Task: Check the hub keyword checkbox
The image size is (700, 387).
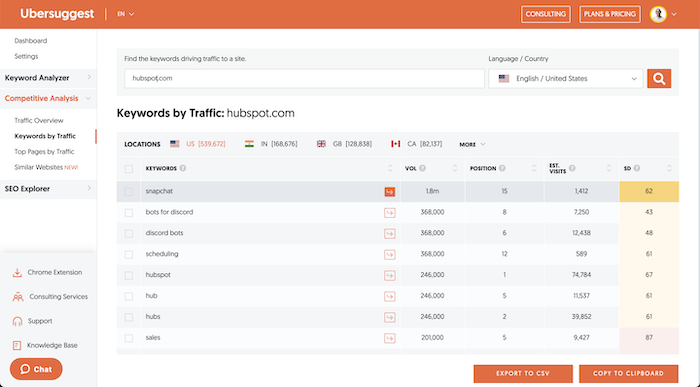Action: [x=129, y=296]
